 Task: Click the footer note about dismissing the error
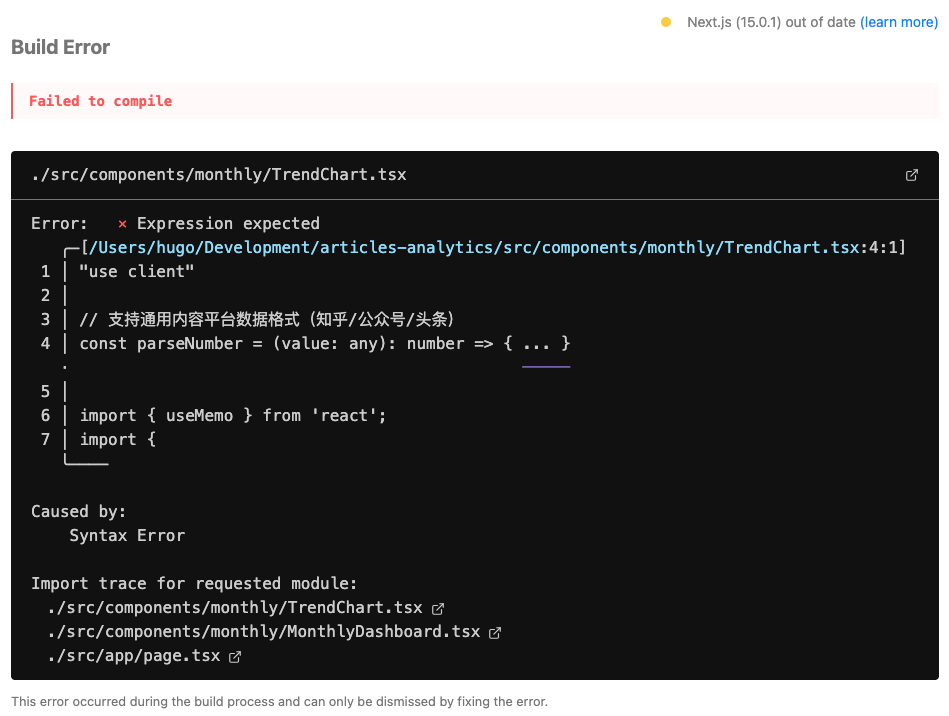[280, 701]
